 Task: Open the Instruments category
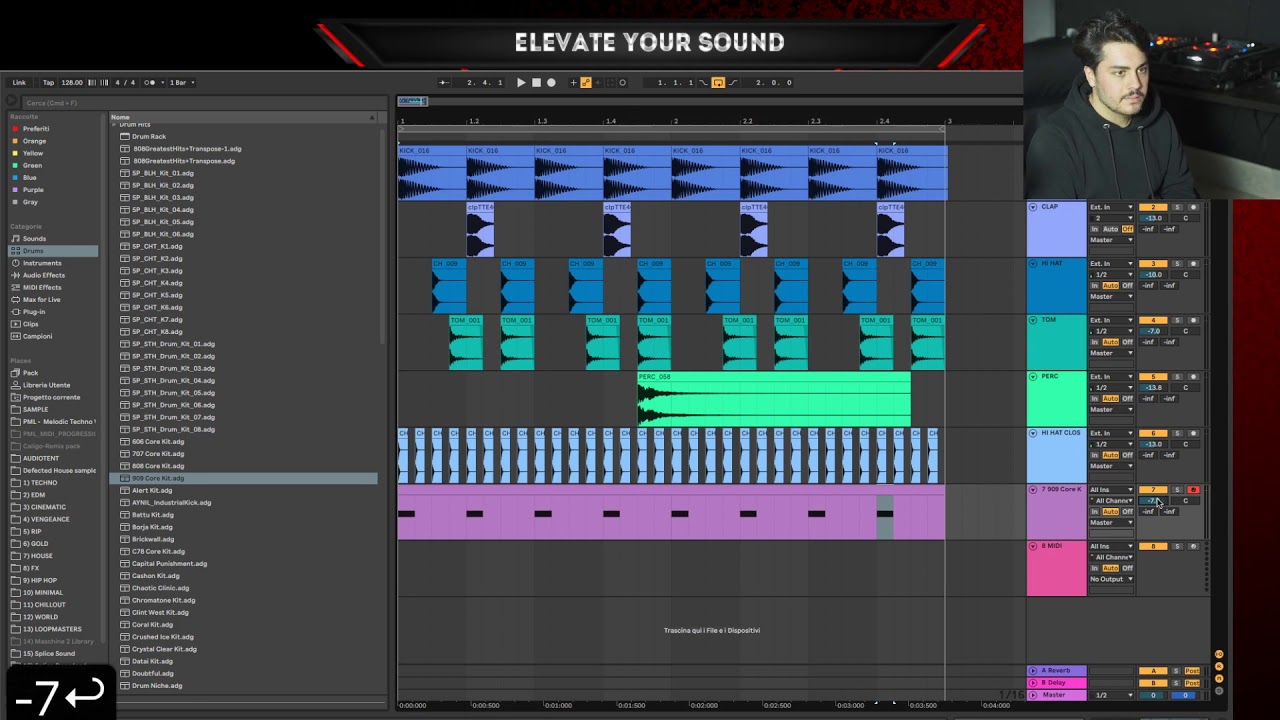pos(42,263)
